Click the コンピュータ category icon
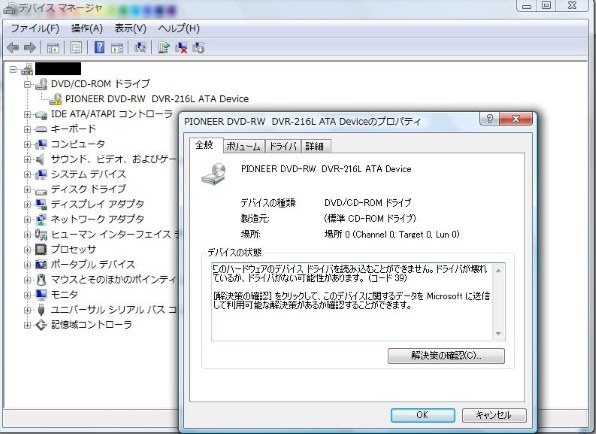 pos(41,144)
